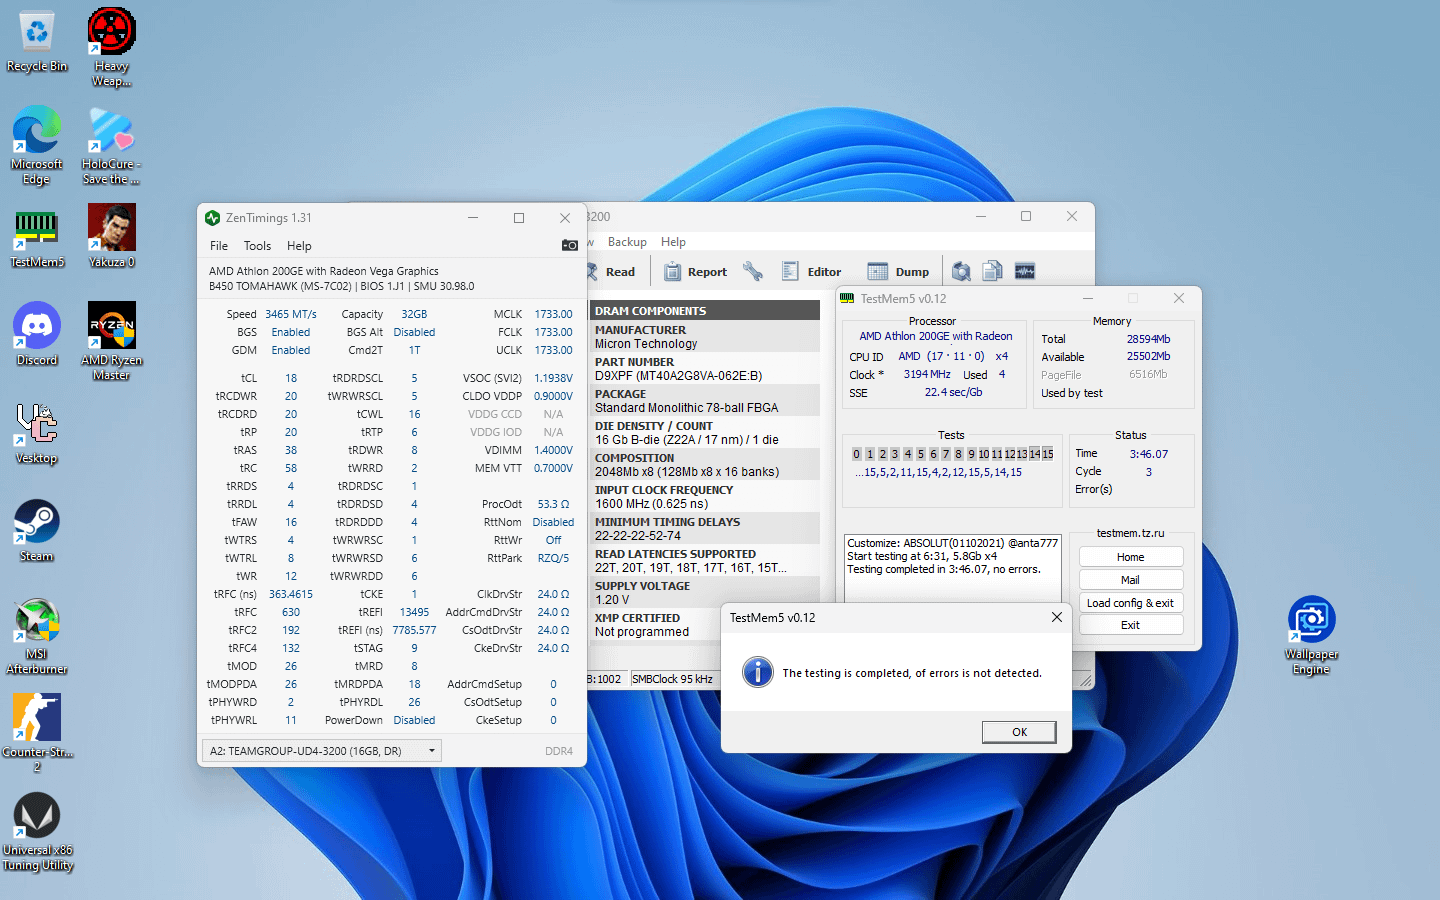1440x900 pixels.
Task: Close the TestMem5 completion dialog
Action: tap(1057, 617)
